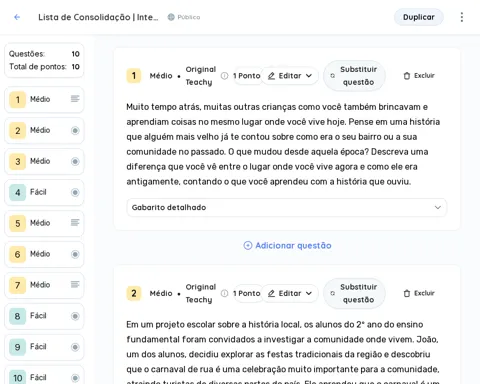Click essay-type lines icon on sidebar question 5

click(75, 223)
